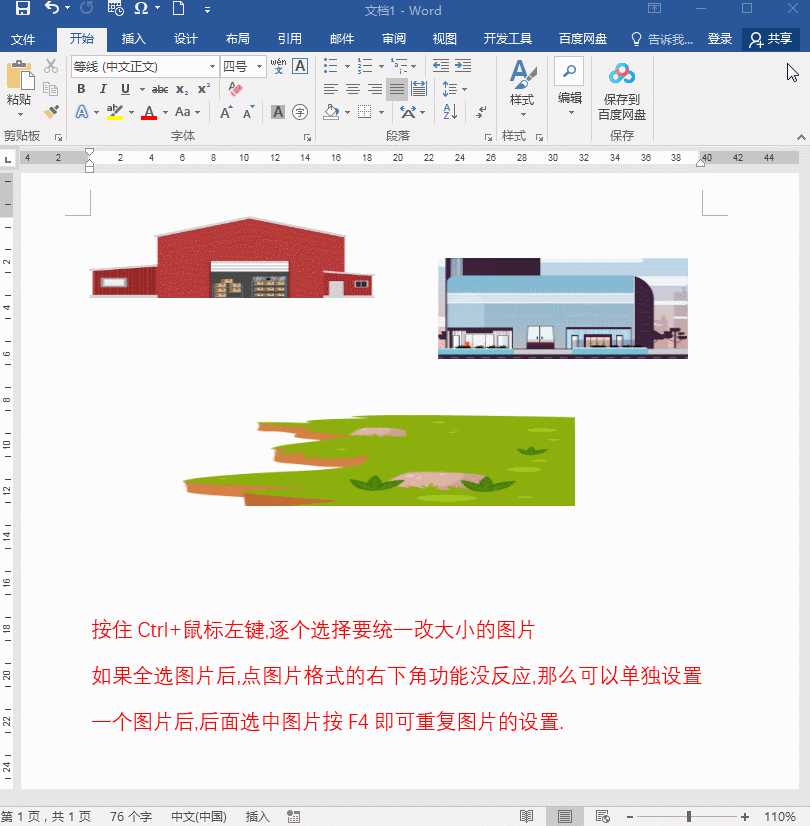Click the macro recording icon in status bar

click(293, 817)
